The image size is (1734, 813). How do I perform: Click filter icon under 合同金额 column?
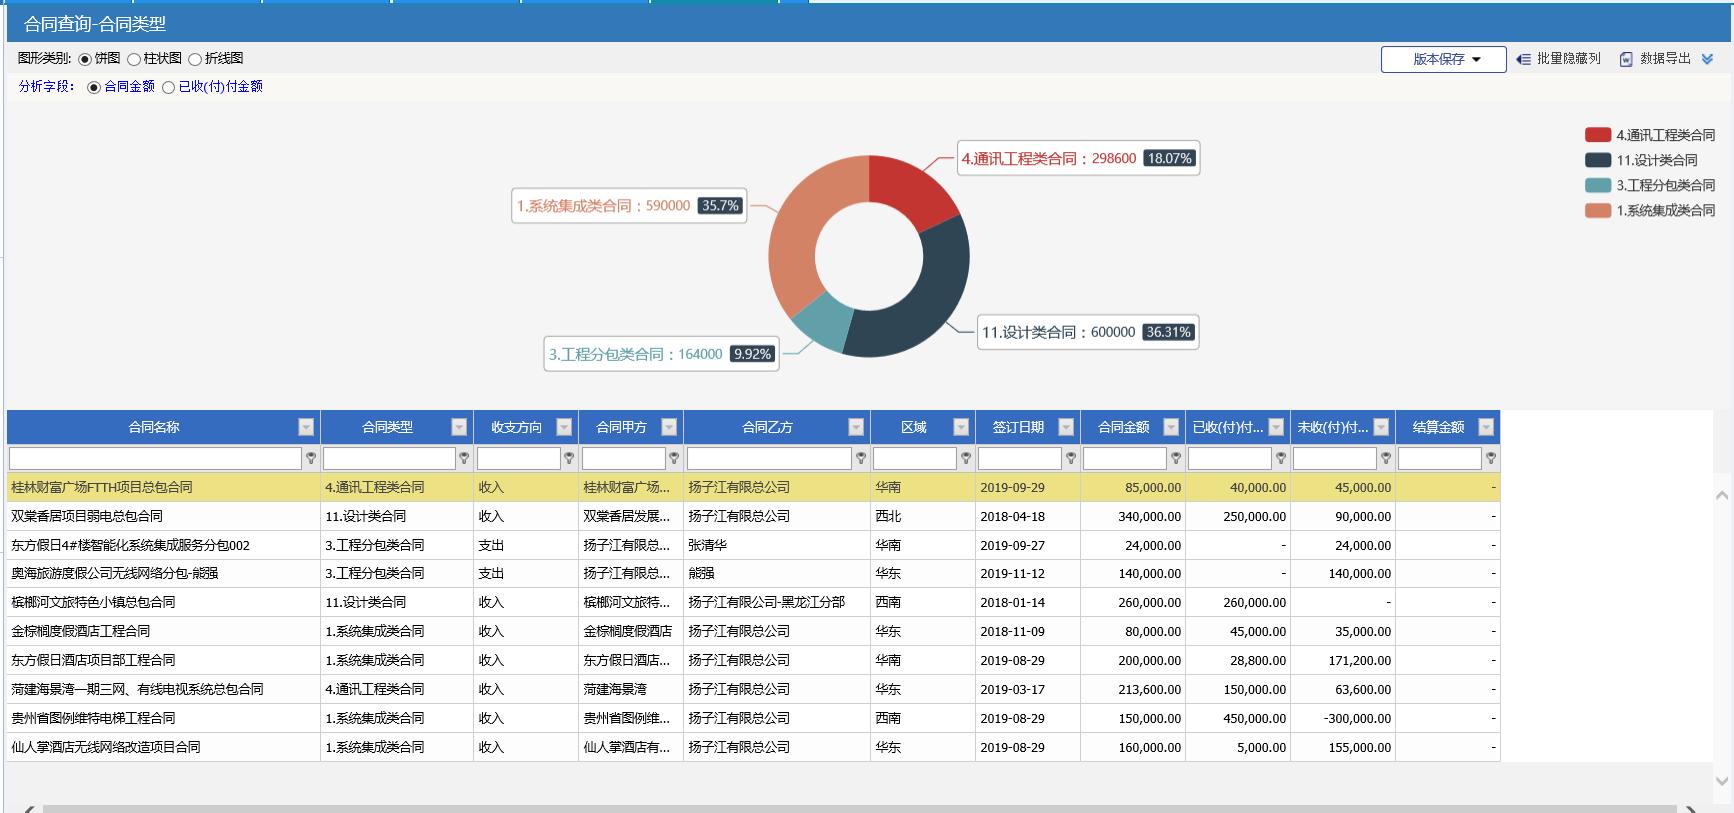coord(1176,458)
